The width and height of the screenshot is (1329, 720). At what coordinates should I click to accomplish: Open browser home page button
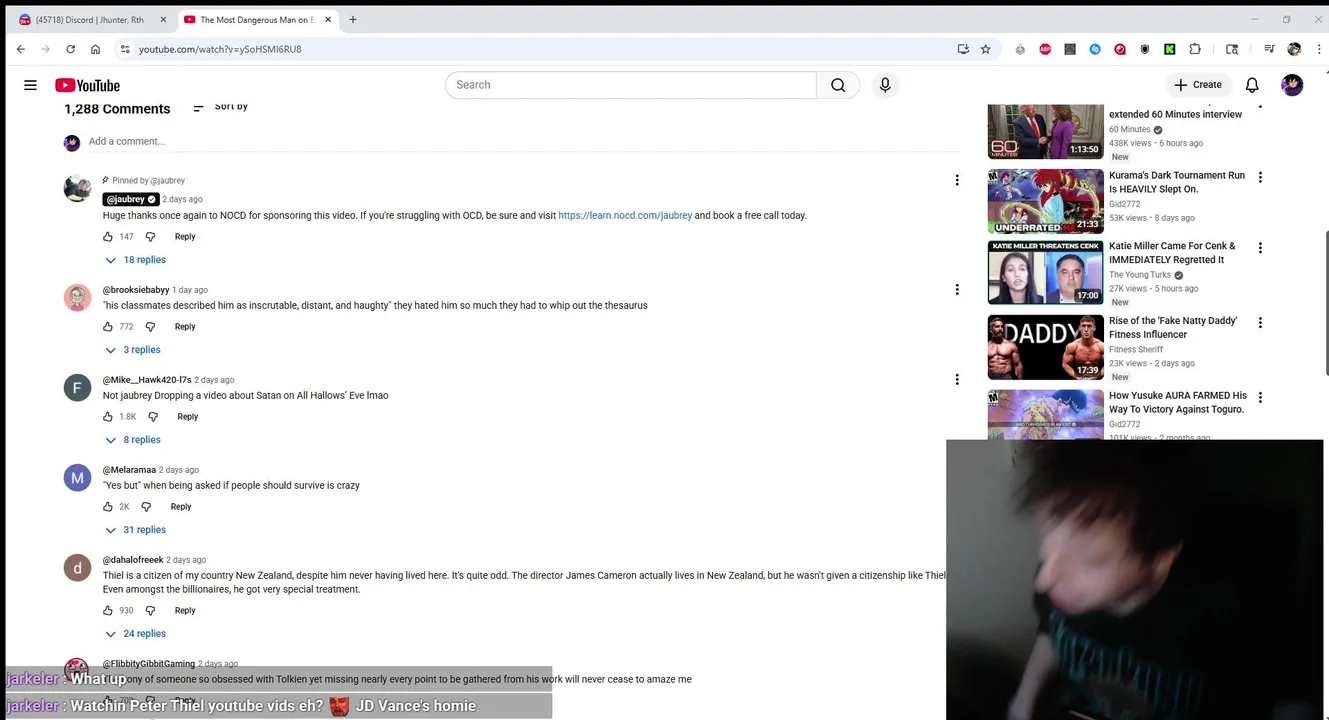coord(95,49)
